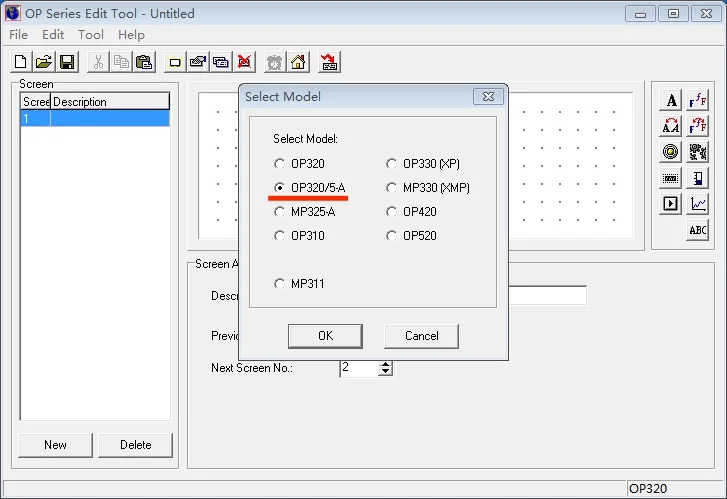Select the blue-red F font tool
The width and height of the screenshot is (727, 499).
697,100
